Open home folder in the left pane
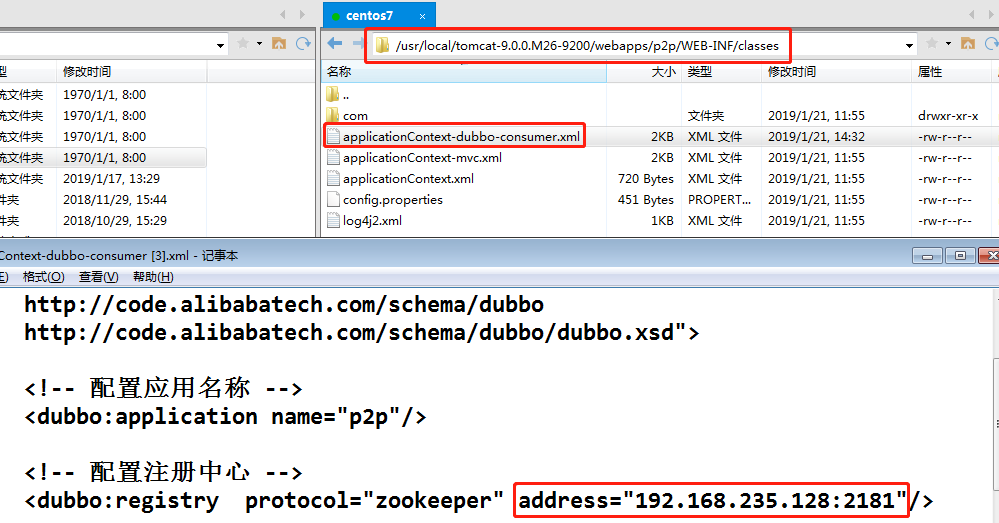The height and width of the screenshot is (523, 999). [x=279, y=44]
